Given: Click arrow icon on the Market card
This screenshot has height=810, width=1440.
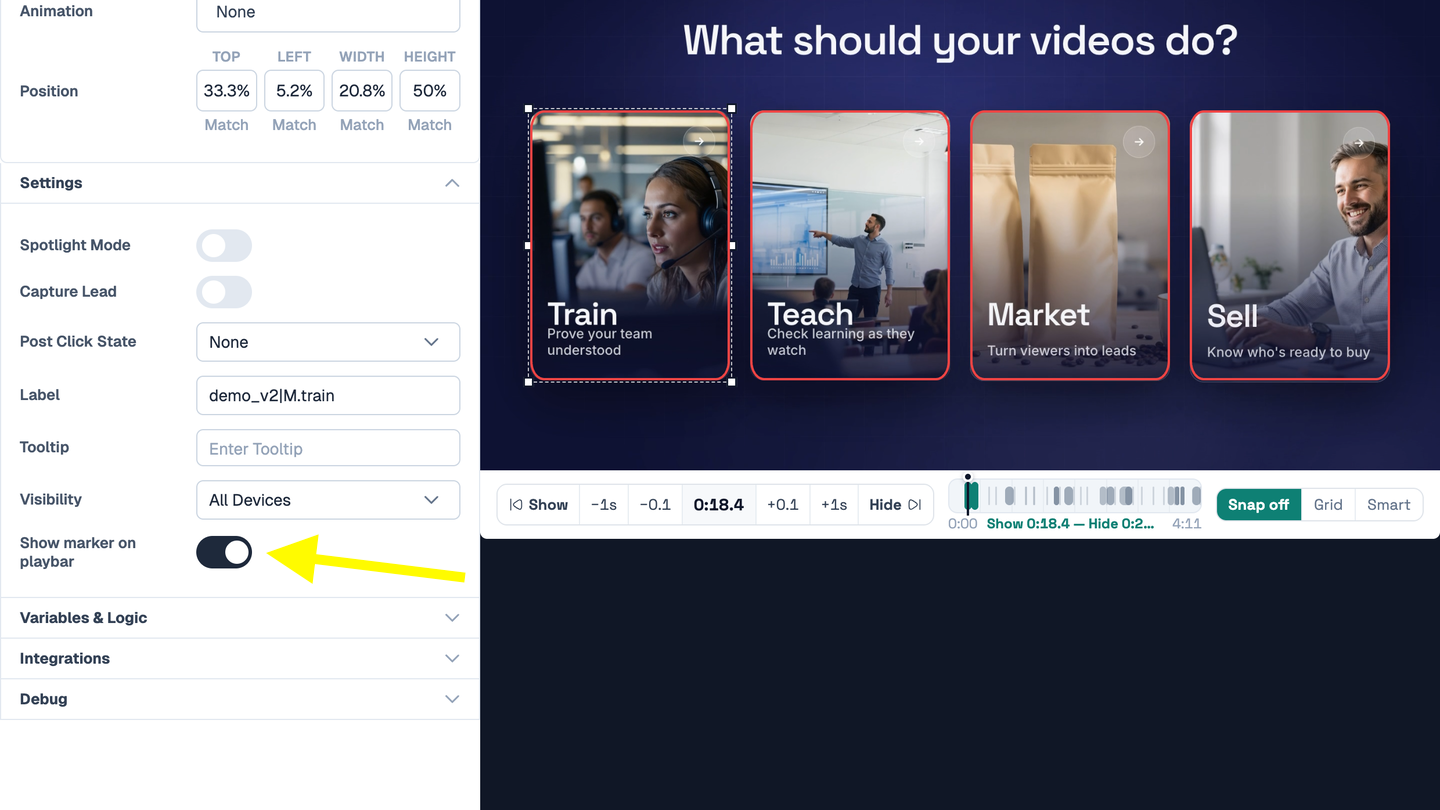Looking at the screenshot, I should coord(1139,142).
